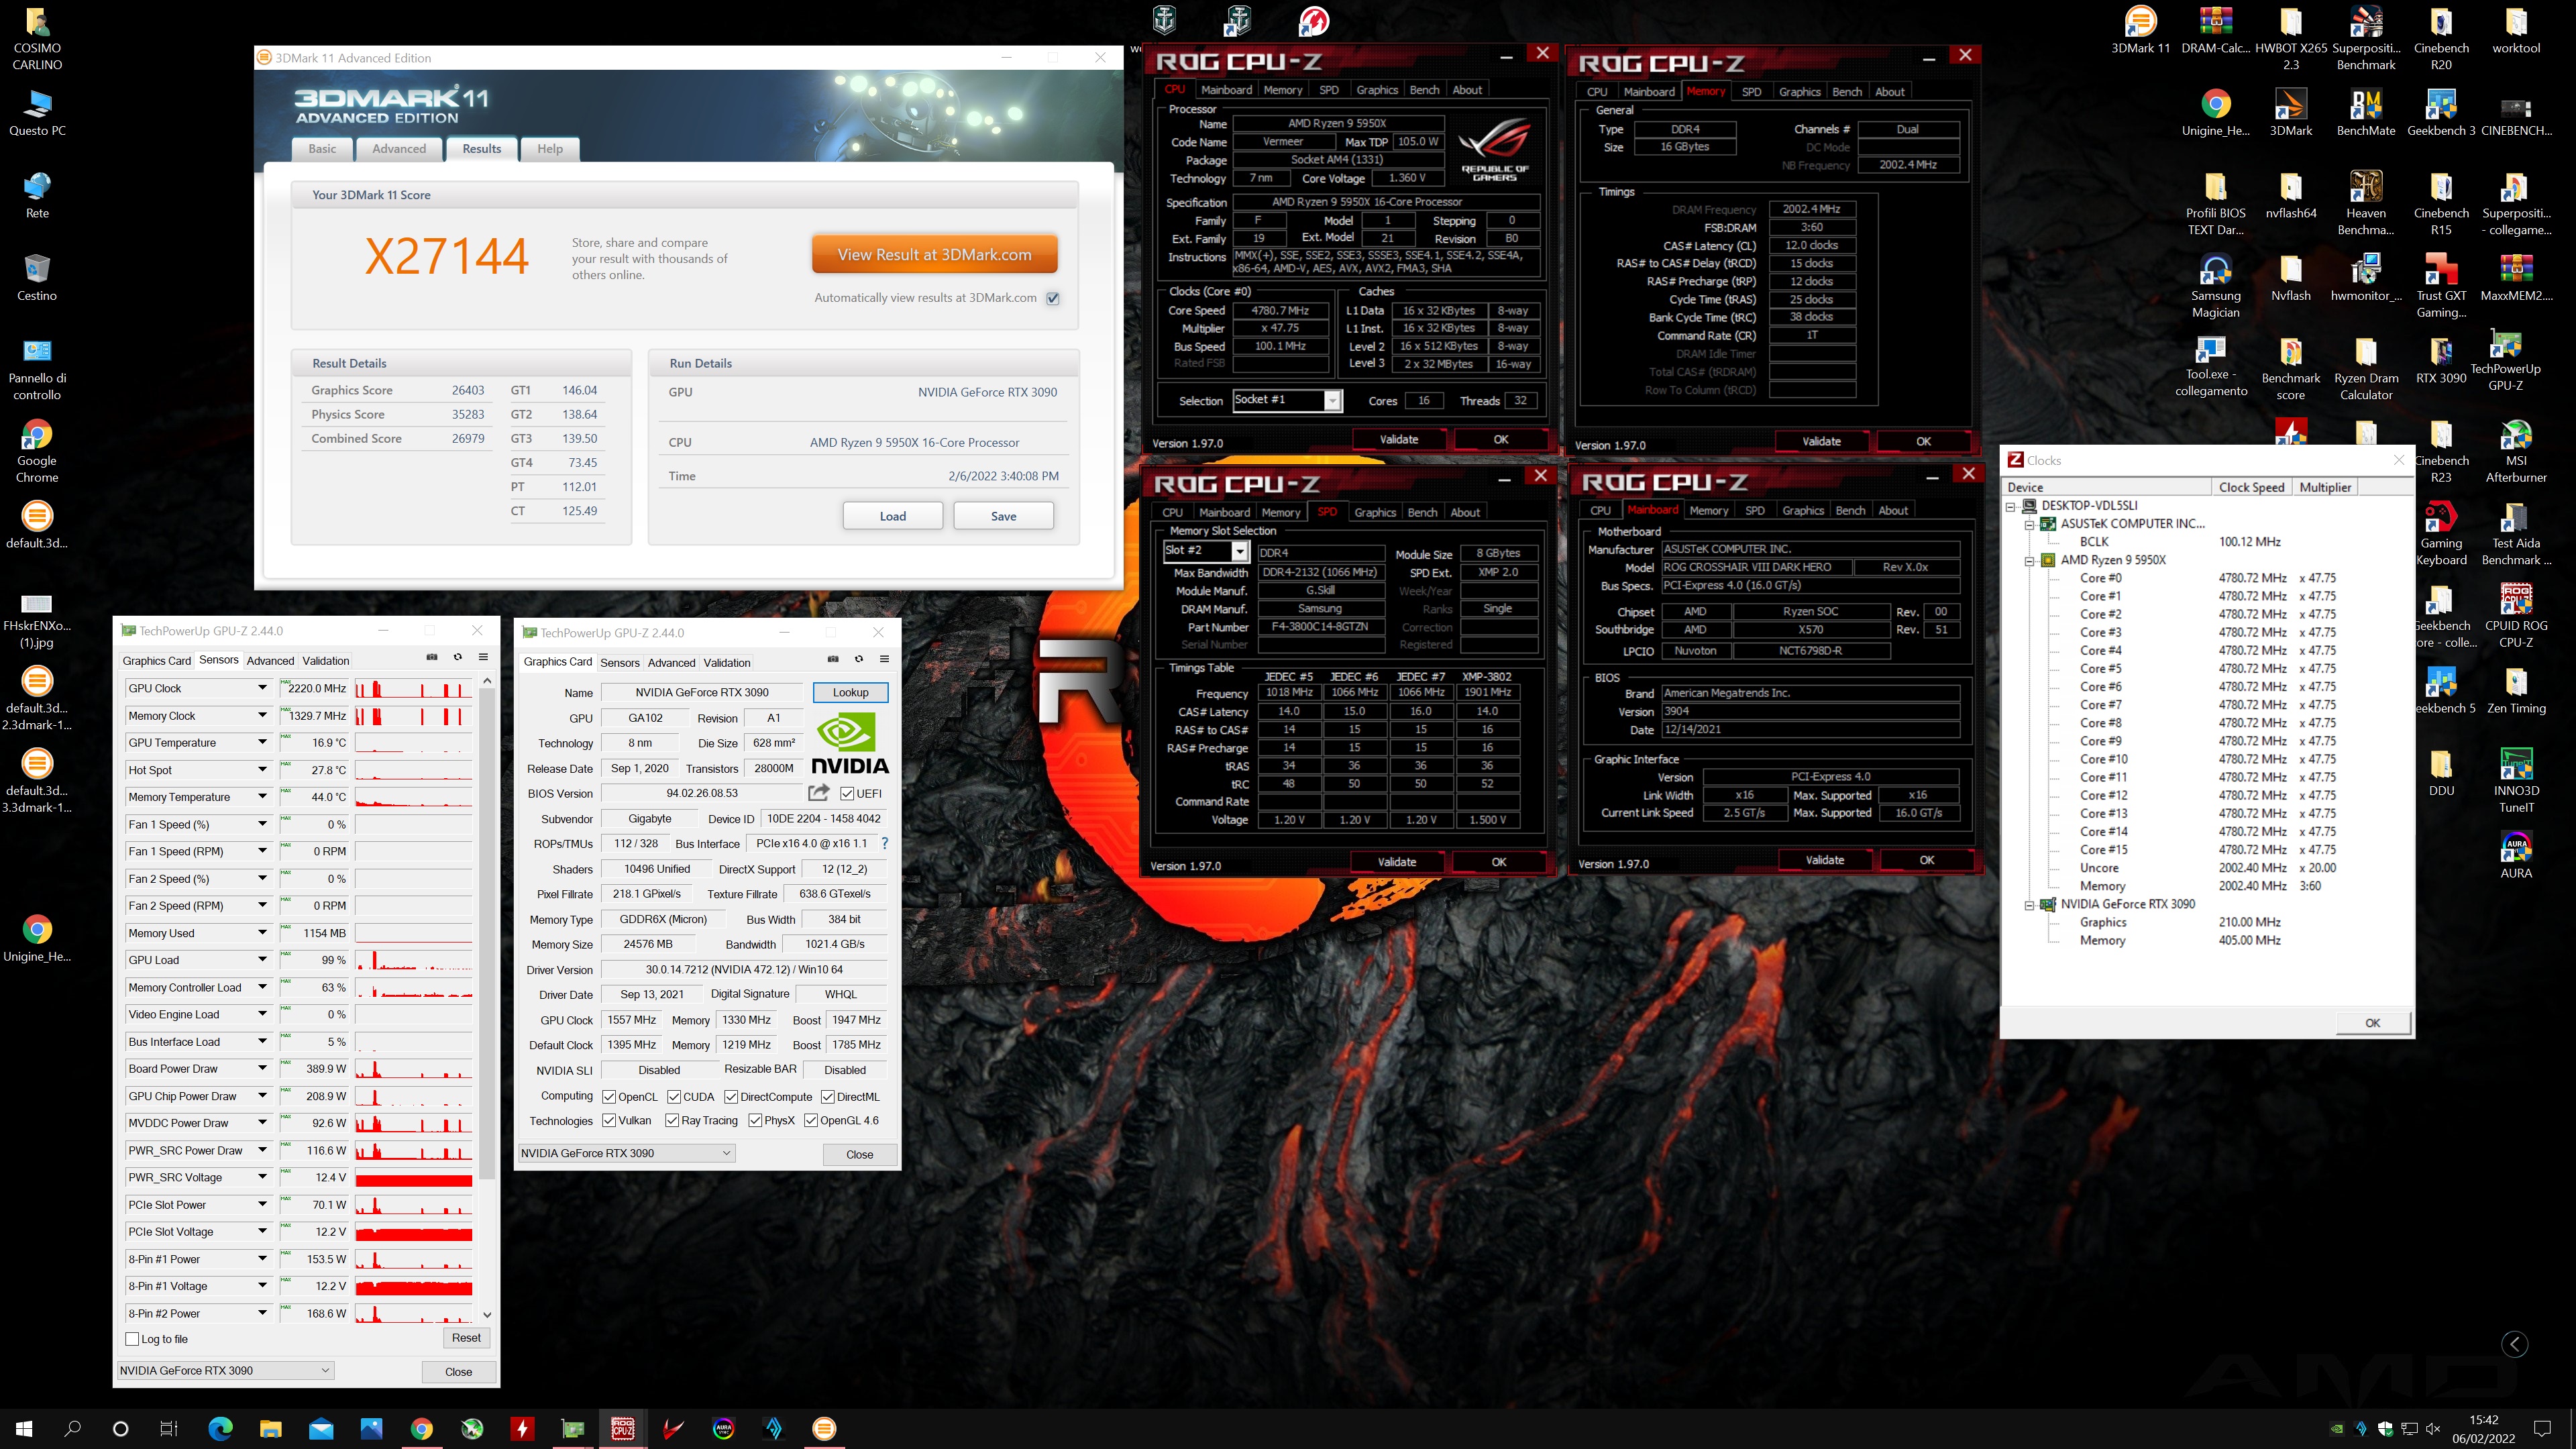Open Validation tab in GPU-Z Sensors window
Image resolution: width=2576 pixels, height=1449 pixels.
(x=326, y=660)
